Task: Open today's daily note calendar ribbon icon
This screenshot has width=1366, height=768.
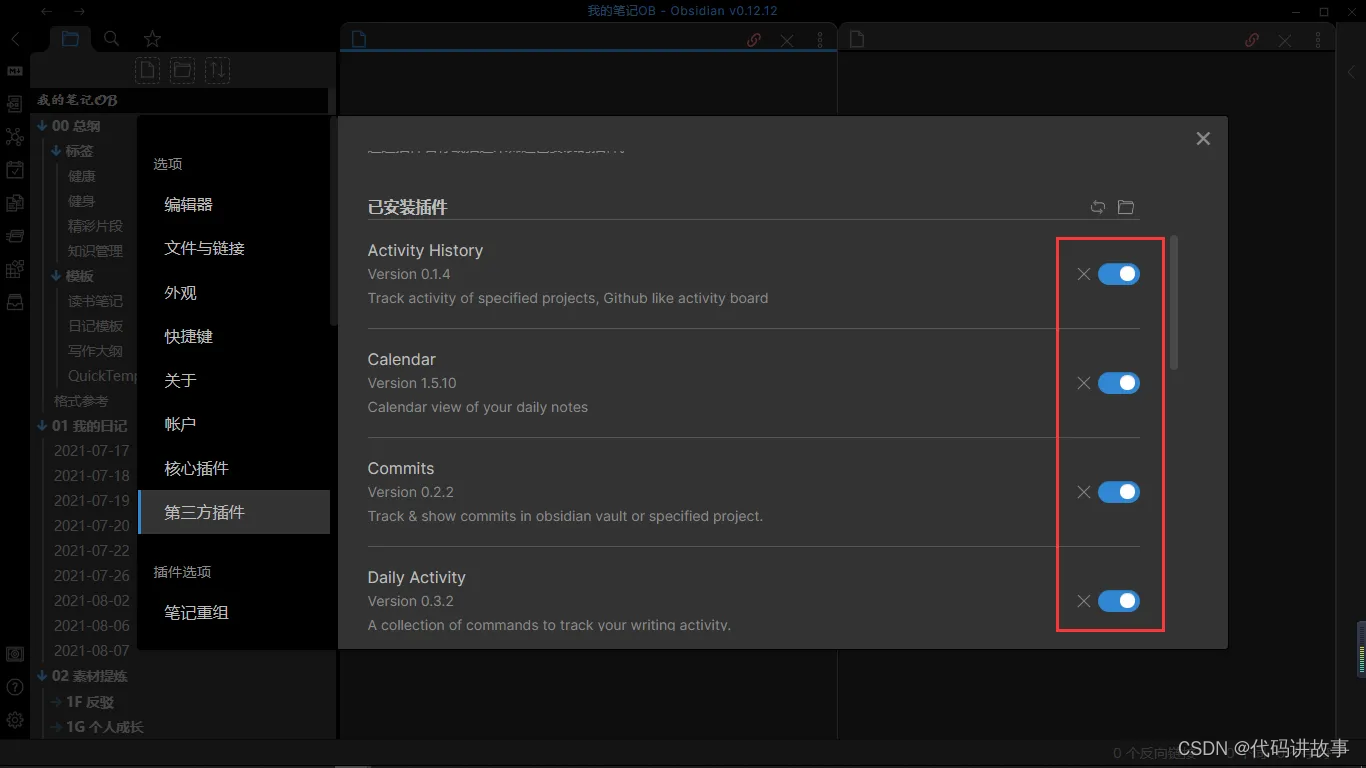Action: 15,170
